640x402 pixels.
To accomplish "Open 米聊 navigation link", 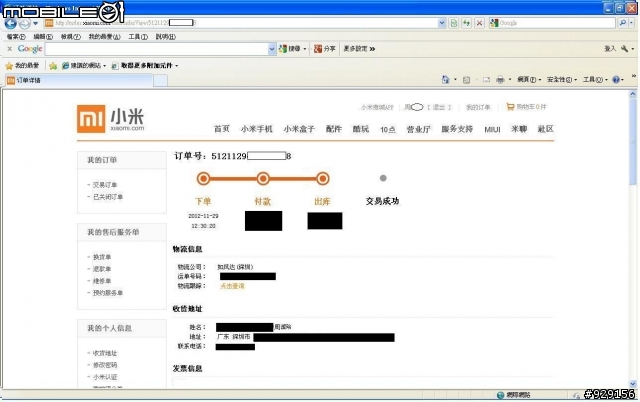I will pos(519,129).
